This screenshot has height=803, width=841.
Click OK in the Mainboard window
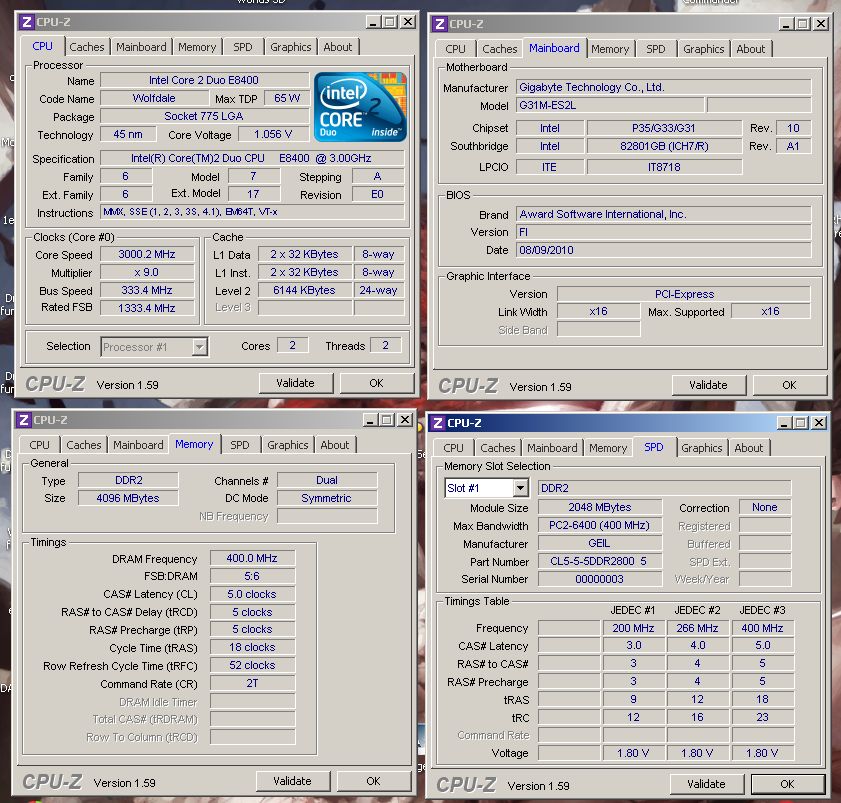(x=789, y=385)
